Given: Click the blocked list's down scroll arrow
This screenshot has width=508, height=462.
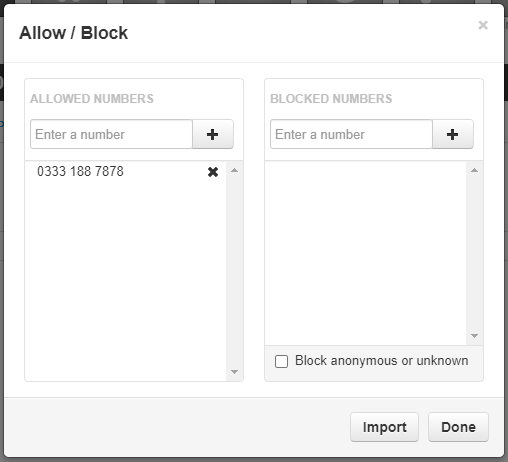Looking at the screenshot, I should point(474,336).
